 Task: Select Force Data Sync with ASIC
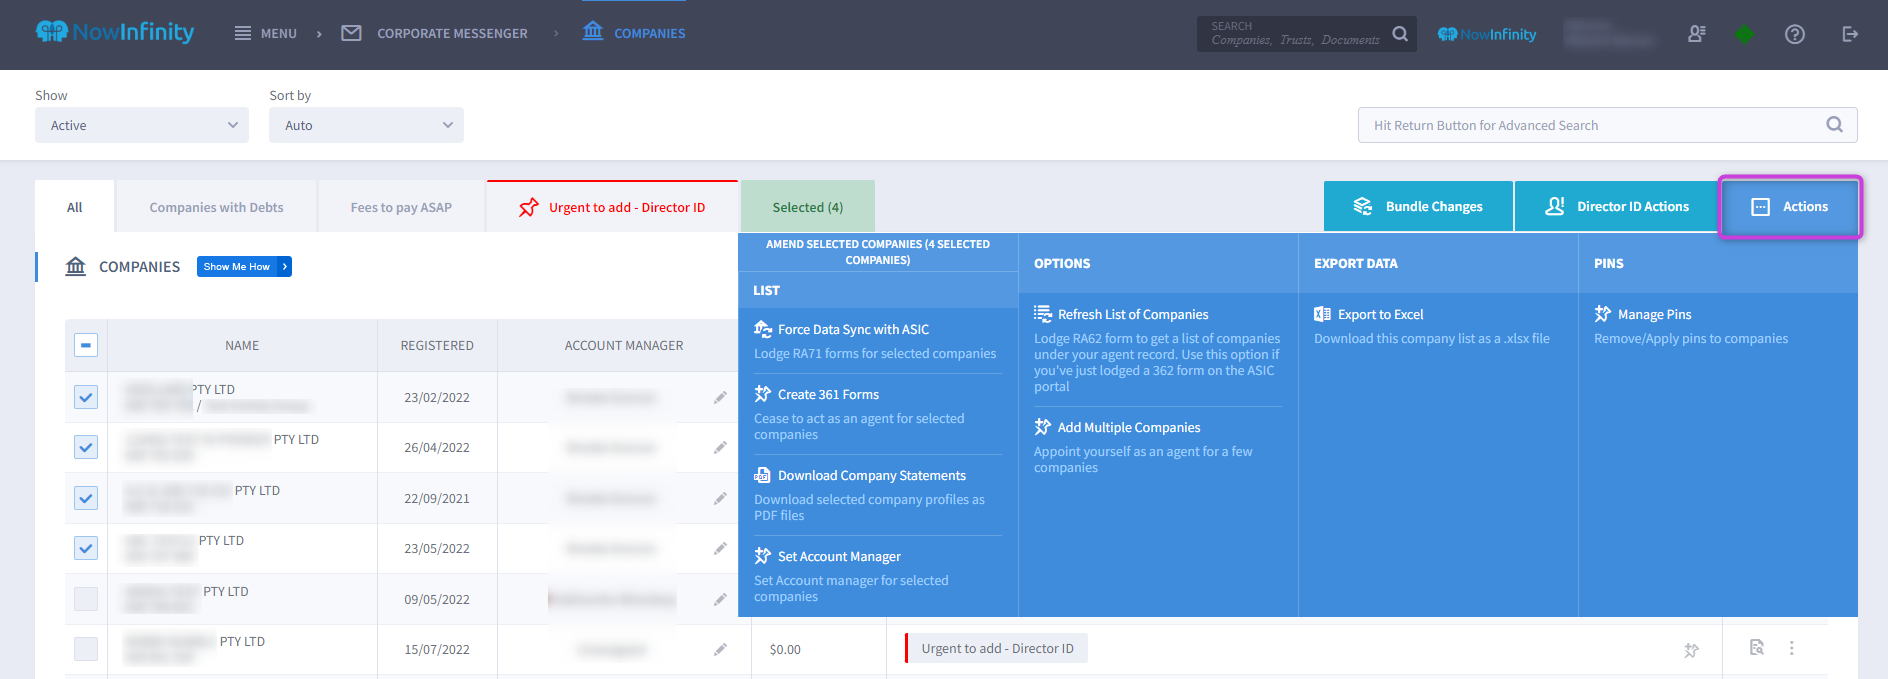853,329
